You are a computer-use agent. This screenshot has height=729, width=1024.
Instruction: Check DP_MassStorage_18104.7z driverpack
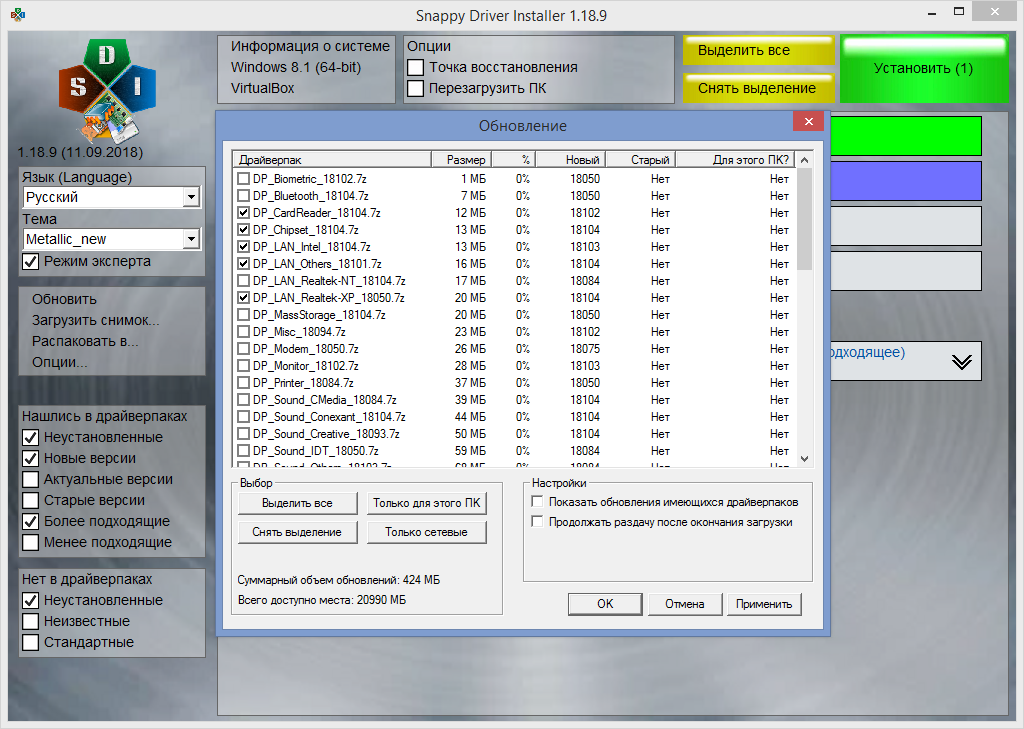pos(244,314)
